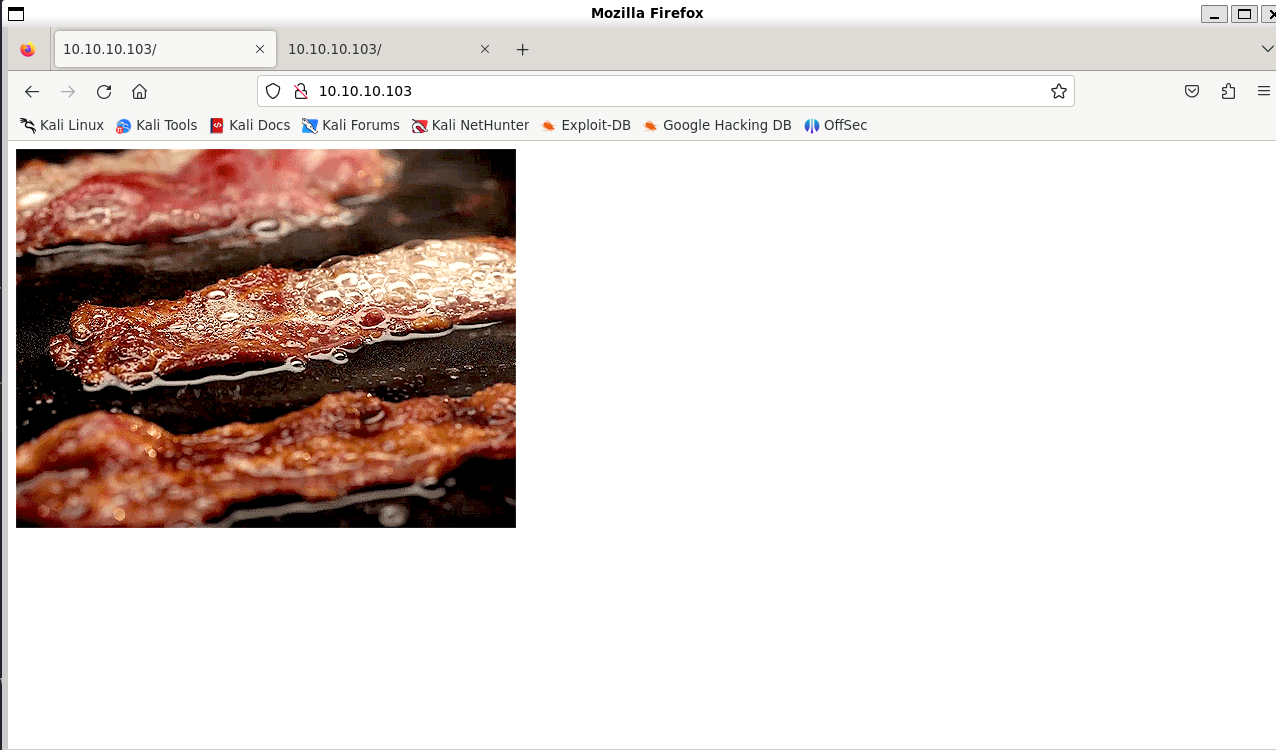
Task: Click the bacon image on the page
Action: click(x=266, y=338)
